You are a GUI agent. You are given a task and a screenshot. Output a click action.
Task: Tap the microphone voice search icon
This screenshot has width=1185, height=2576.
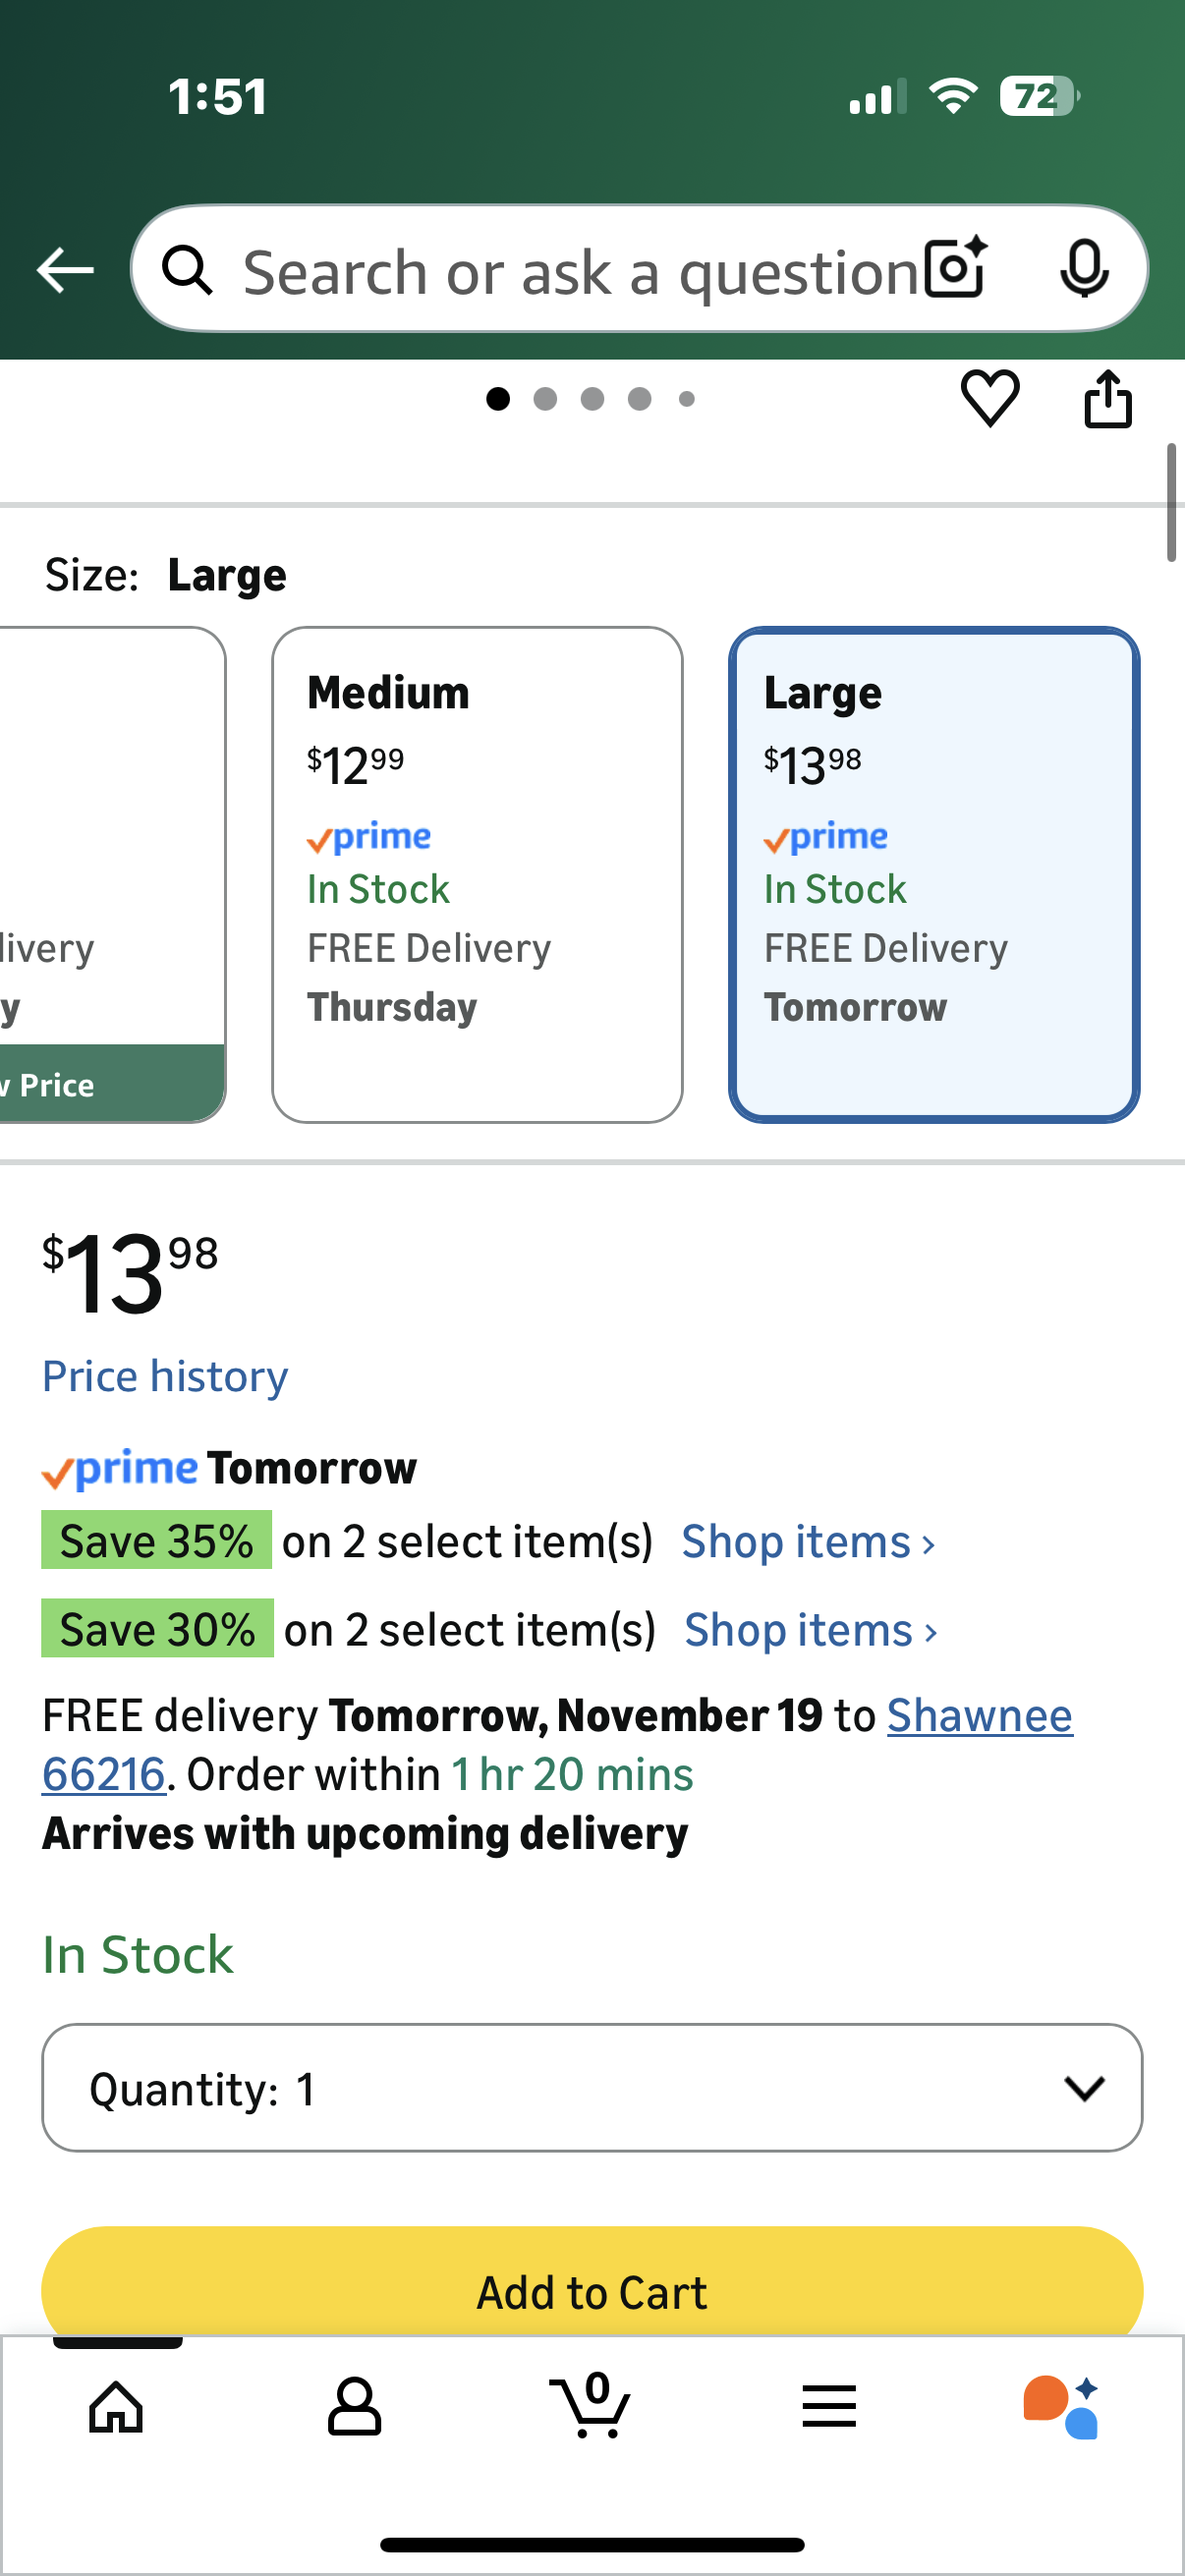(1083, 269)
